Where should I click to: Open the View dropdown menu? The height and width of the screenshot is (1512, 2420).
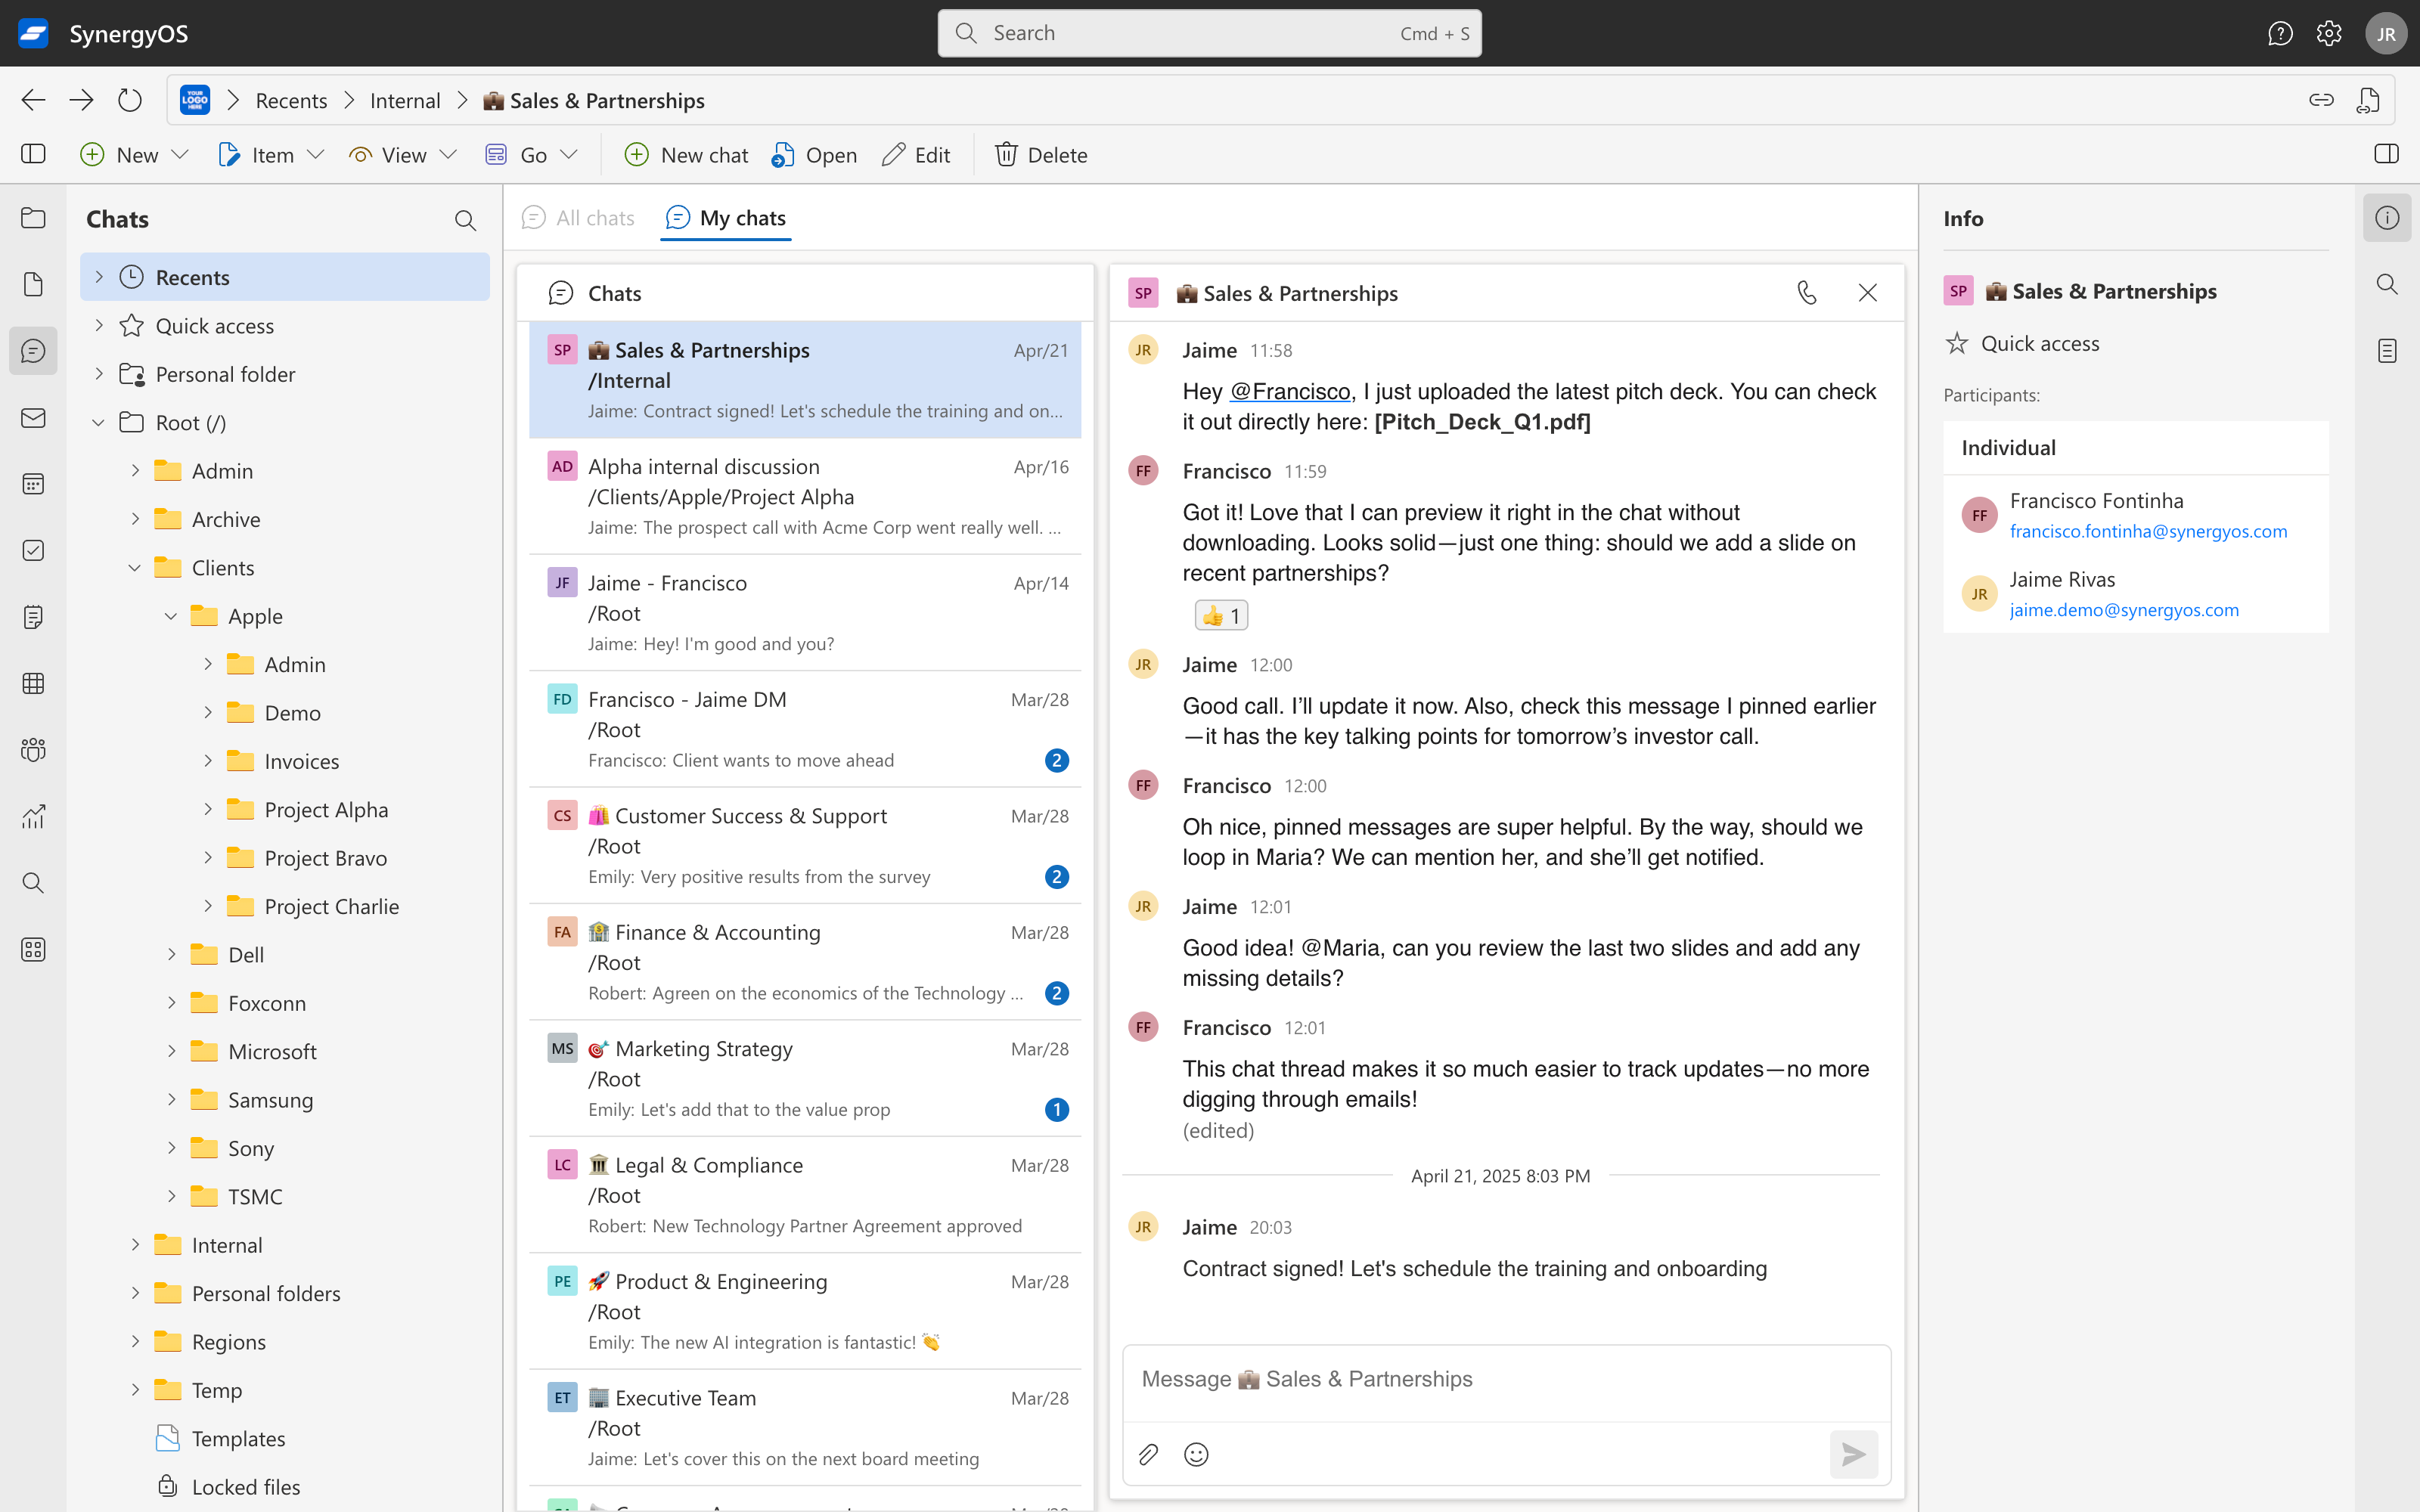(x=402, y=154)
